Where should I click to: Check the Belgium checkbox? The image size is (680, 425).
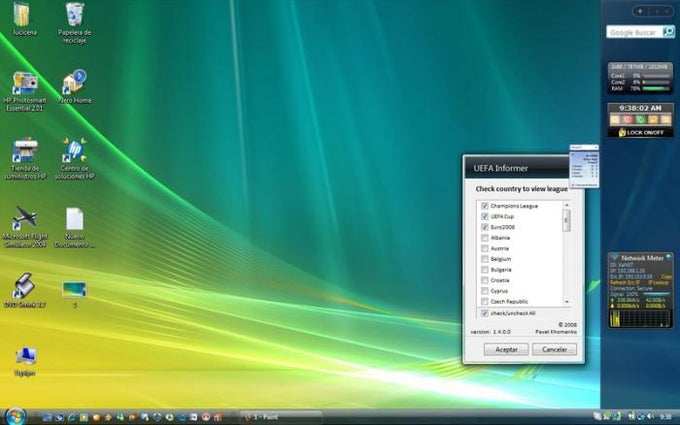[485, 259]
